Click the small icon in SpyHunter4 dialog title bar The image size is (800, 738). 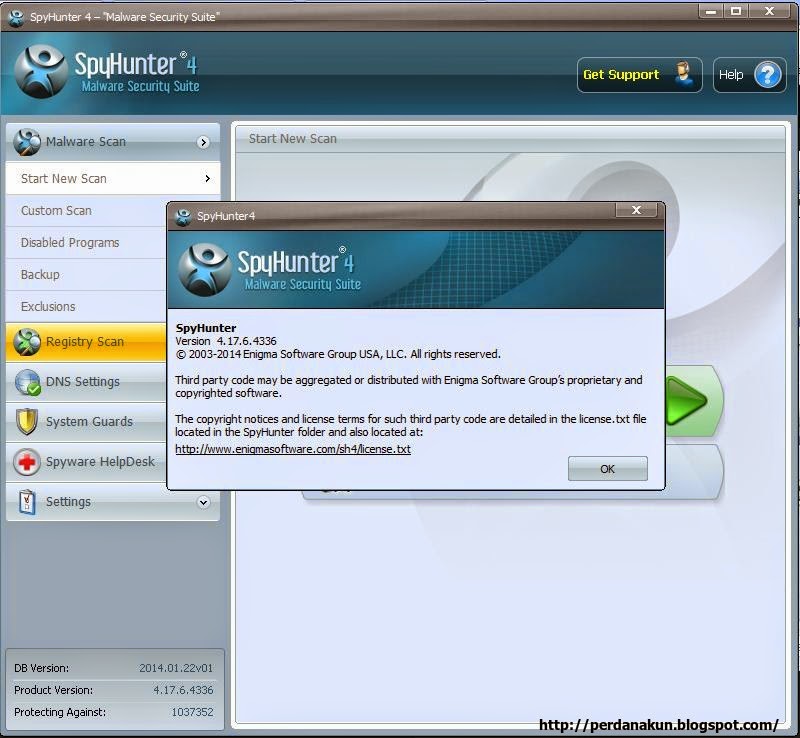pos(183,216)
